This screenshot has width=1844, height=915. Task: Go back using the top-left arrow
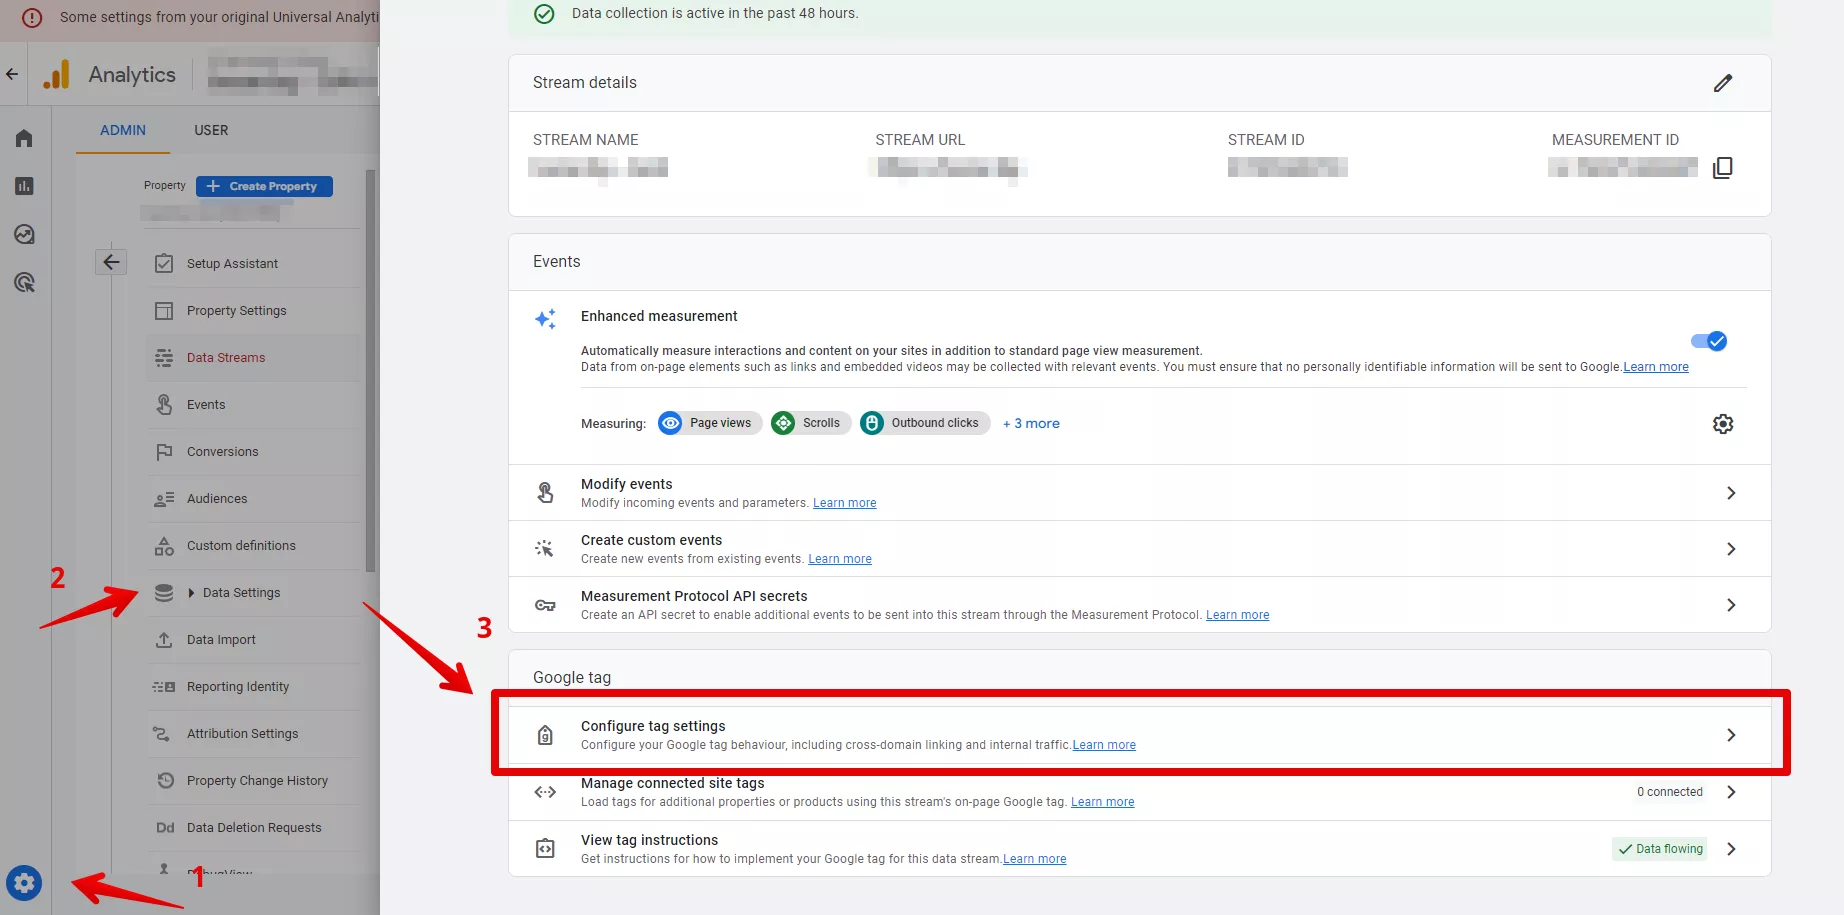[12, 74]
